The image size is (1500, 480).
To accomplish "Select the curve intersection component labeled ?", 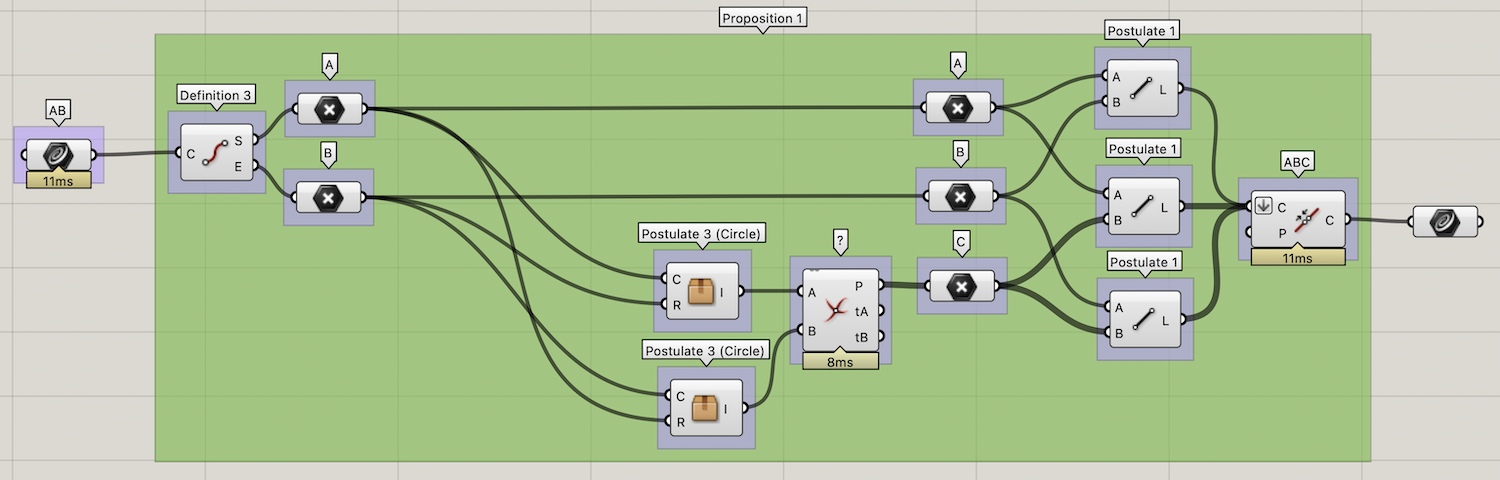I will [x=840, y=311].
